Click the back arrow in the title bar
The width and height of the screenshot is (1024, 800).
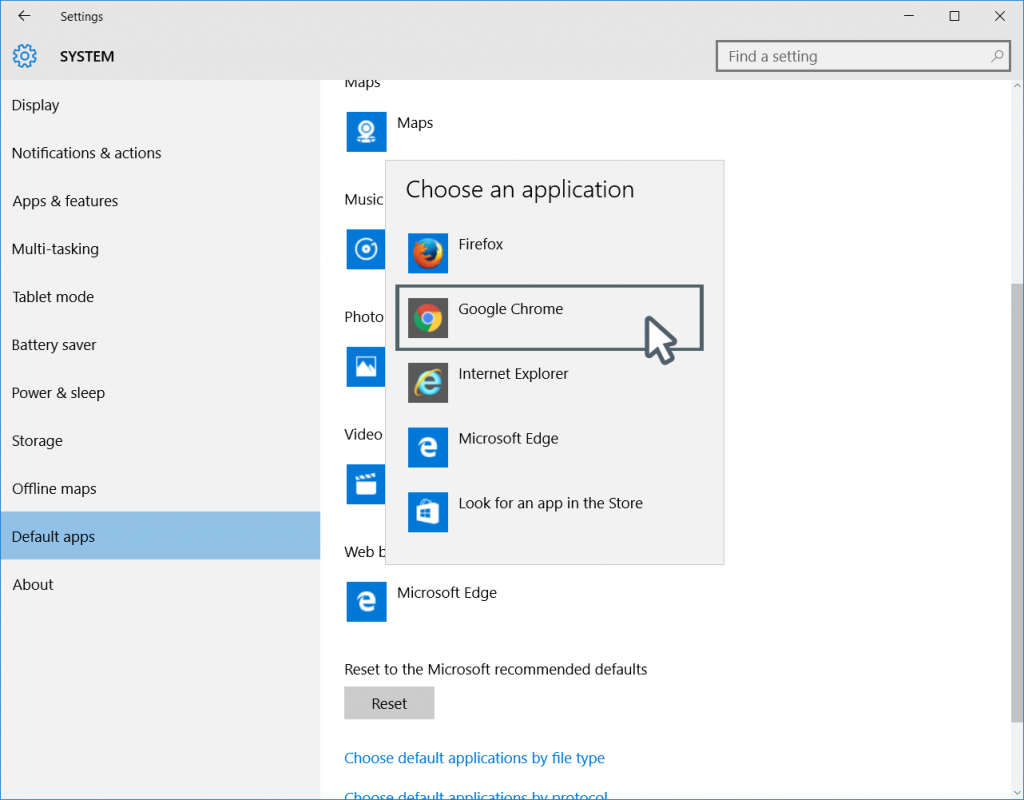[x=25, y=16]
